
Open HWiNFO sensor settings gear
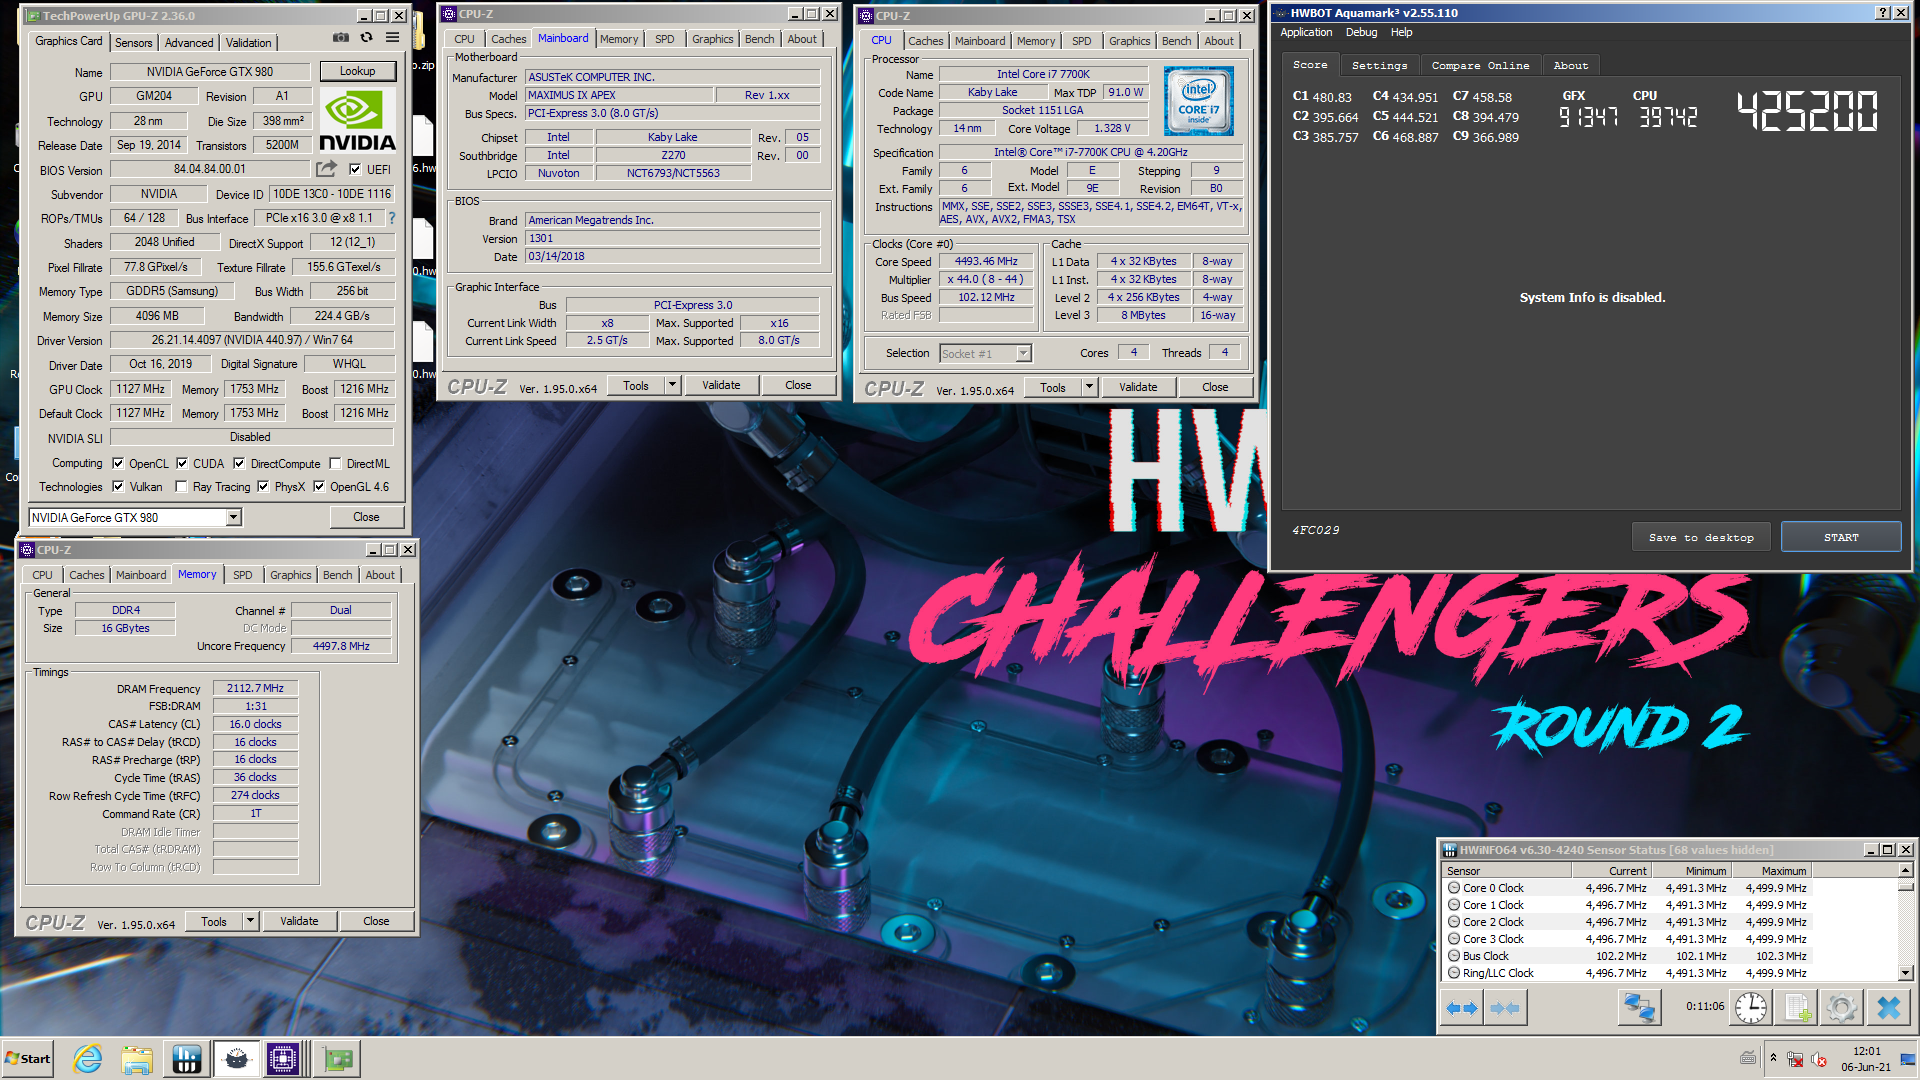click(1842, 1008)
